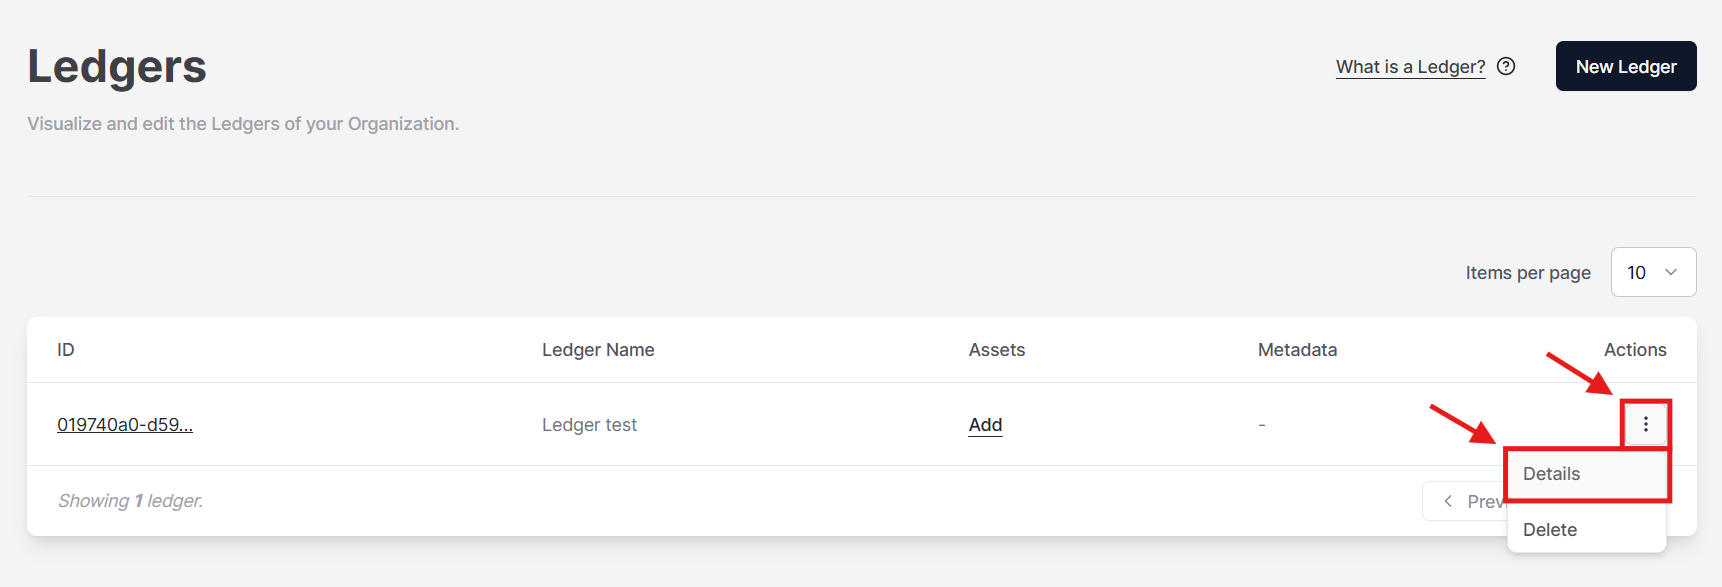Select the Ledger test name cell
1722x587 pixels.
pos(589,424)
